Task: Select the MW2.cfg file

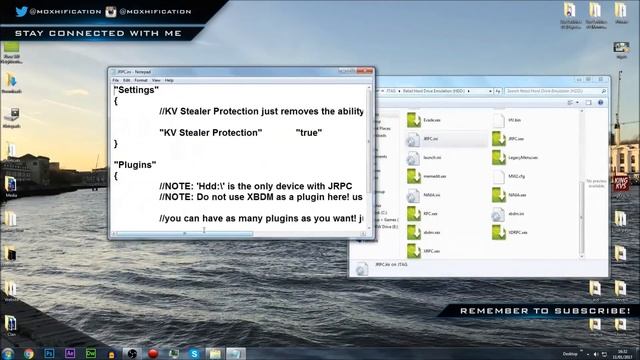Action: (x=509, y=176)
